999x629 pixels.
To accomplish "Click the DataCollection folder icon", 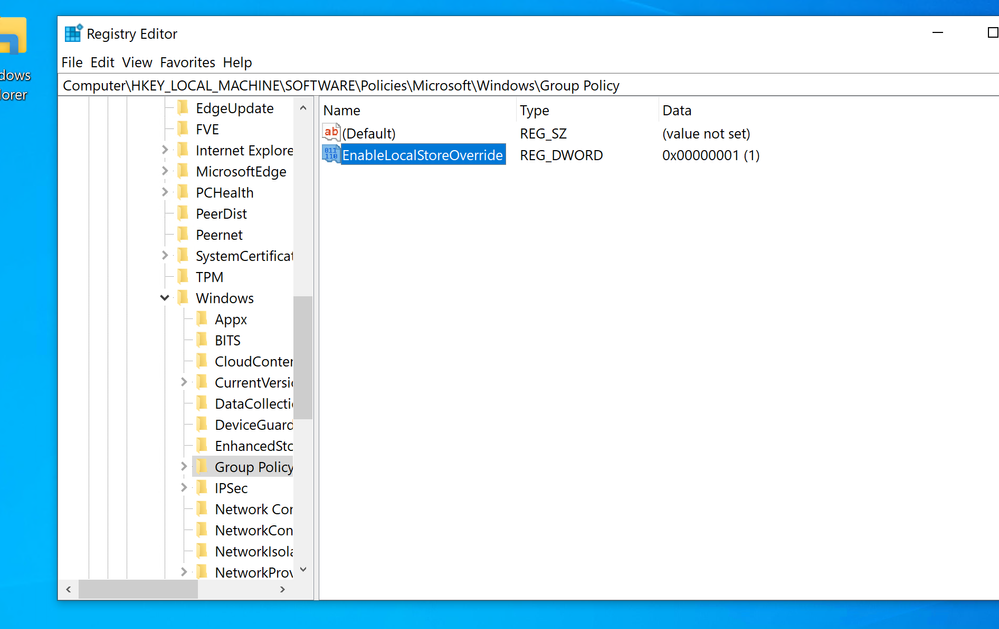I will (202, 402).
